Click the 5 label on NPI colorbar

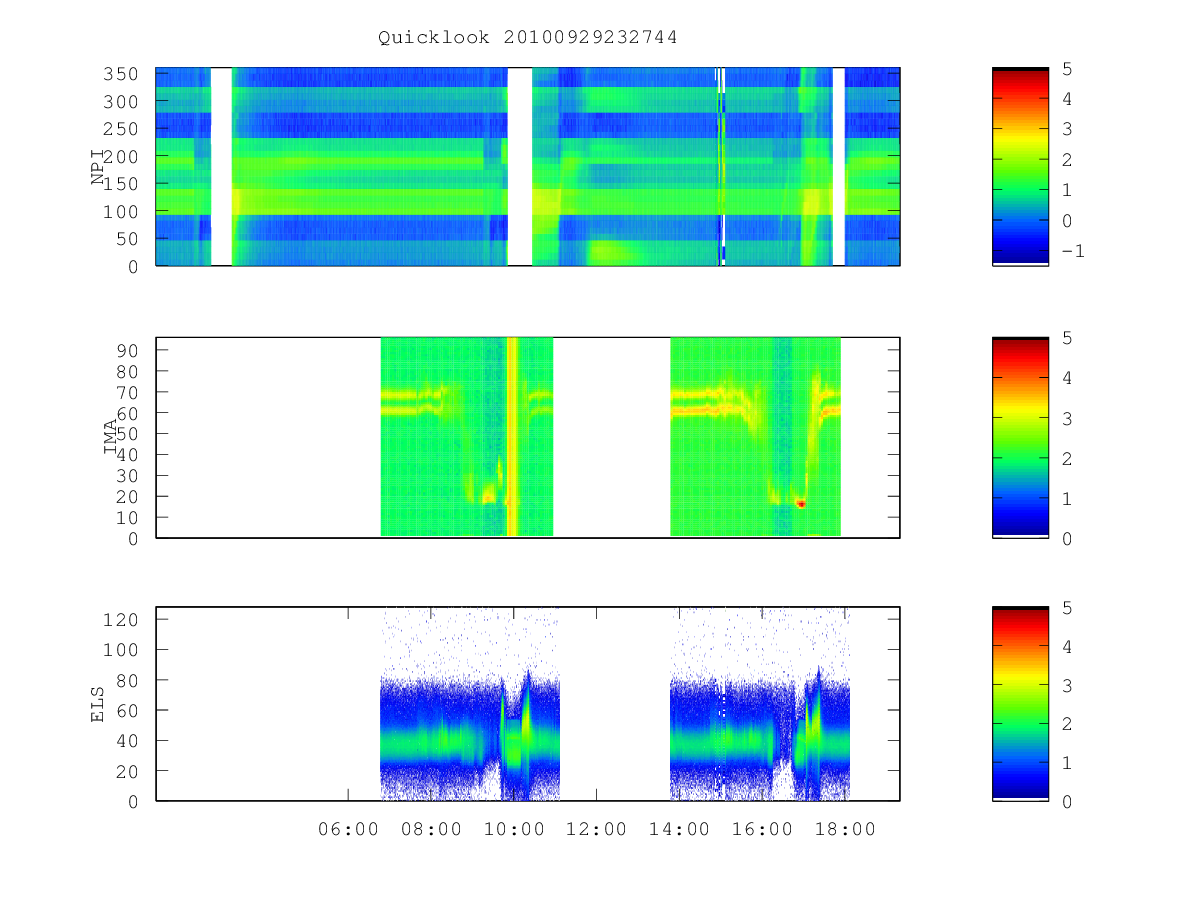coord(1066,69)
